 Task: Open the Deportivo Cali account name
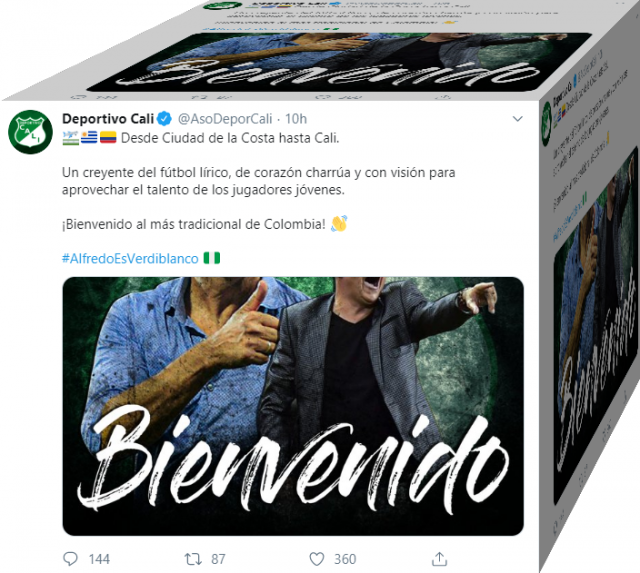pyautogui.click(x=108, y=119)
